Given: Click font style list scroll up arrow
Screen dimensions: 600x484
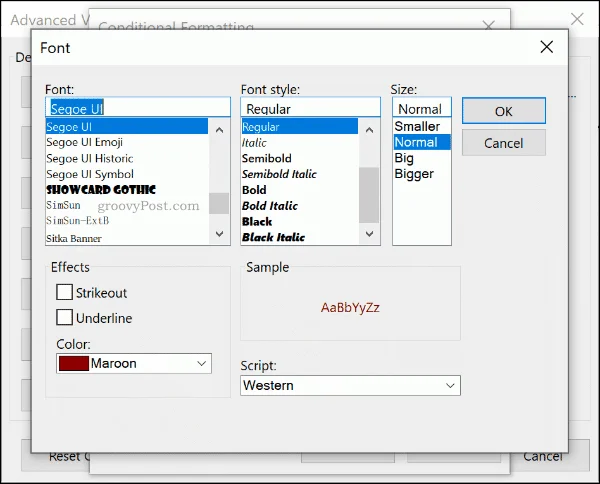Looking at the screenshot, I should pos(369,130).
